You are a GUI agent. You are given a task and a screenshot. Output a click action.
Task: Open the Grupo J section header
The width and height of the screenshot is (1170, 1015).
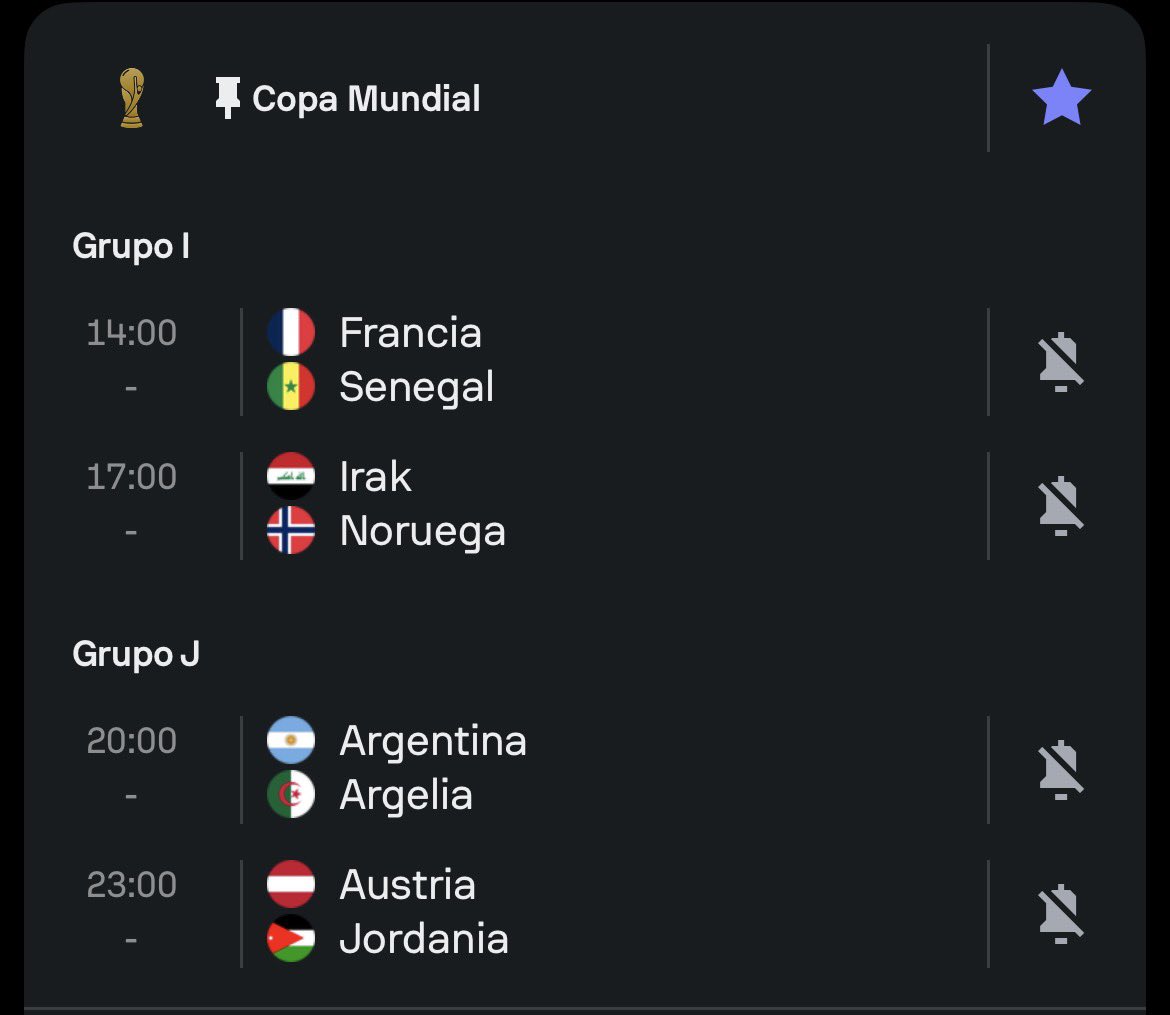[136, 655]
